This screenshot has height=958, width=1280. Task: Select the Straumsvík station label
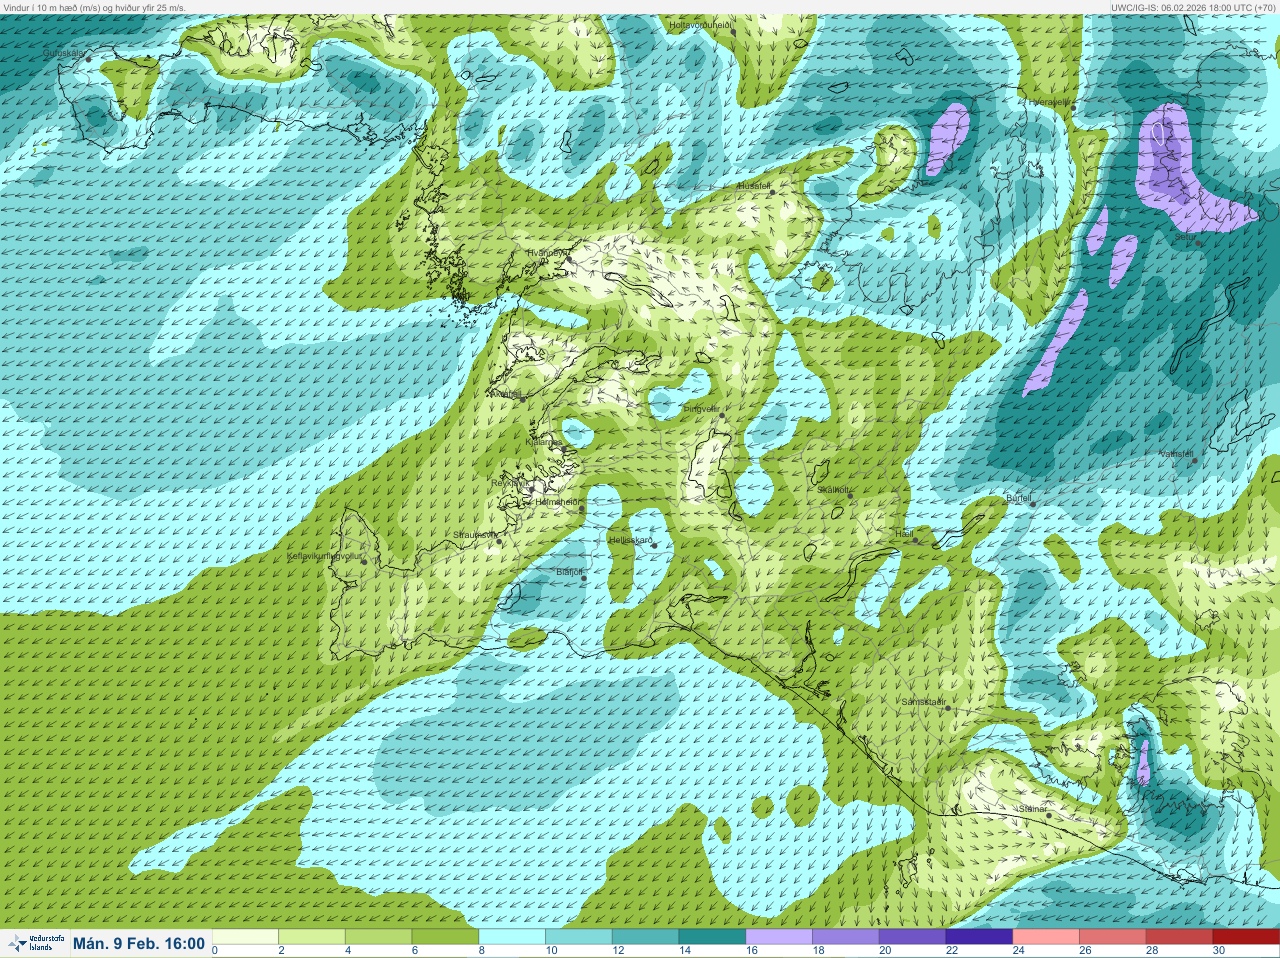(474, 535)
